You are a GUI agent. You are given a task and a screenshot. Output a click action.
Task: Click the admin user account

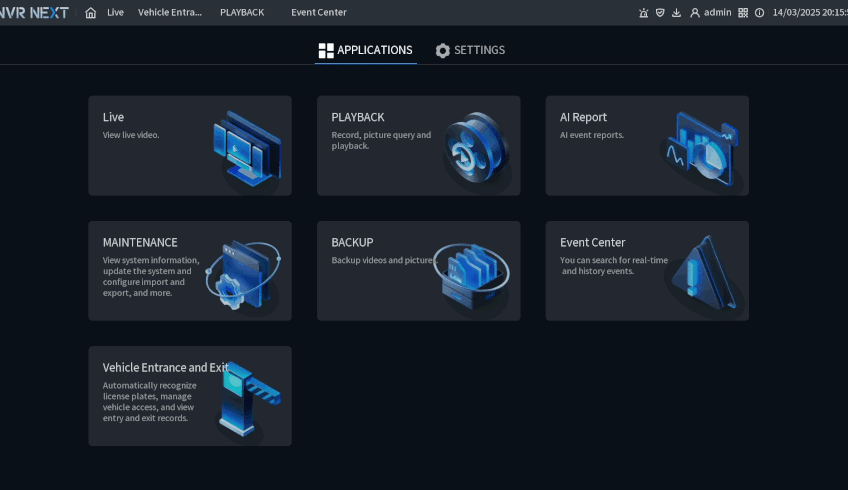pyautogui.click(x=711, y=13)
